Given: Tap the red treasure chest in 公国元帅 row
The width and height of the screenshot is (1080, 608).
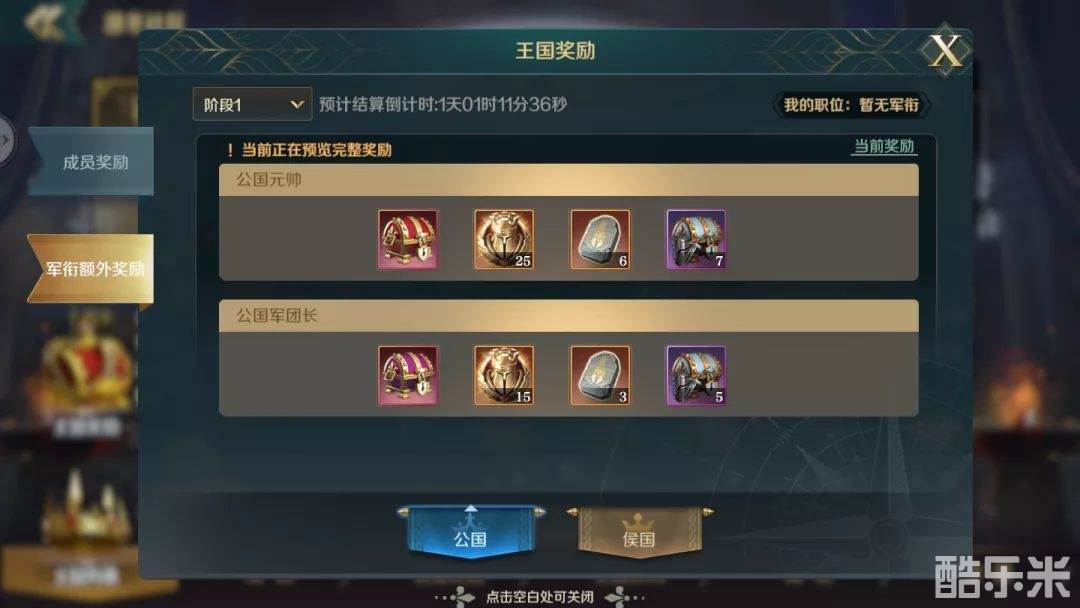Looking at the screenshot, I should (408, 240).
